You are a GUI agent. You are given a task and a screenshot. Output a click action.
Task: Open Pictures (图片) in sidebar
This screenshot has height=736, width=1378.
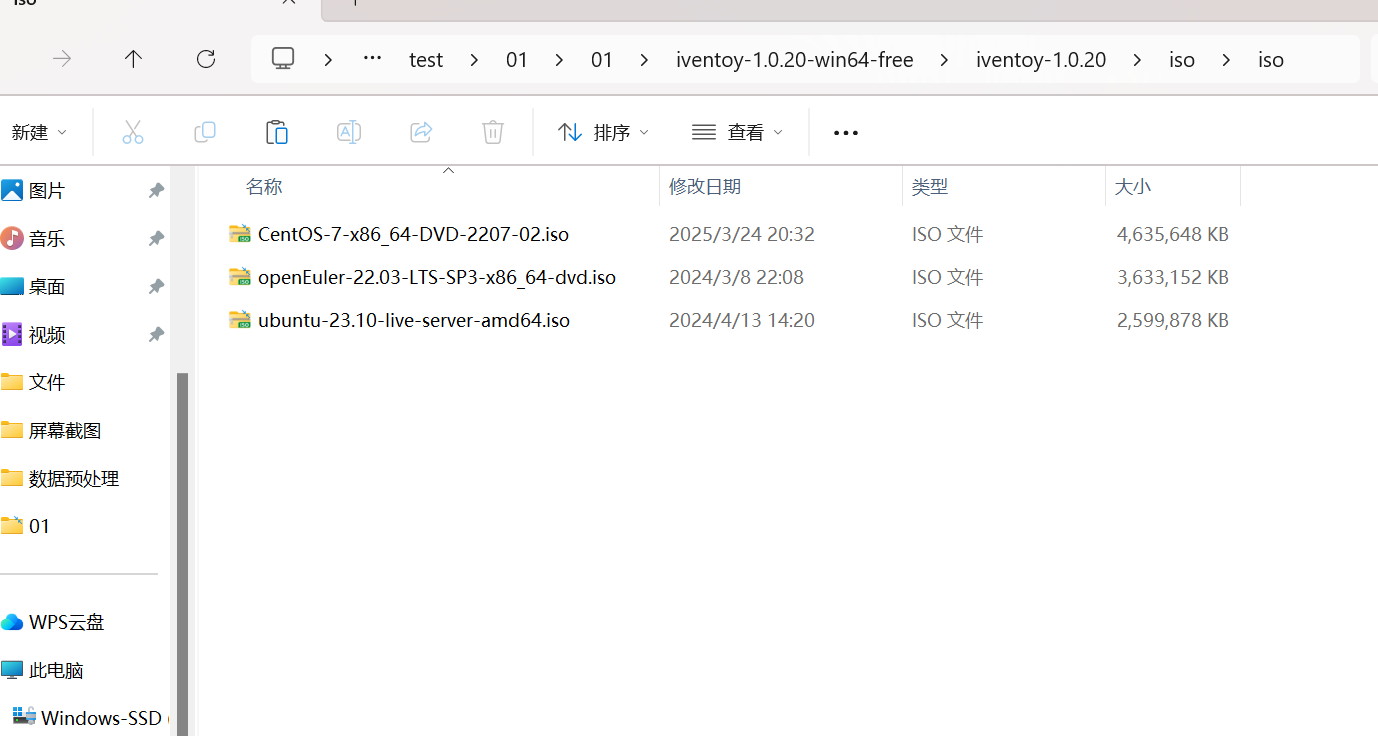point(46,190)
